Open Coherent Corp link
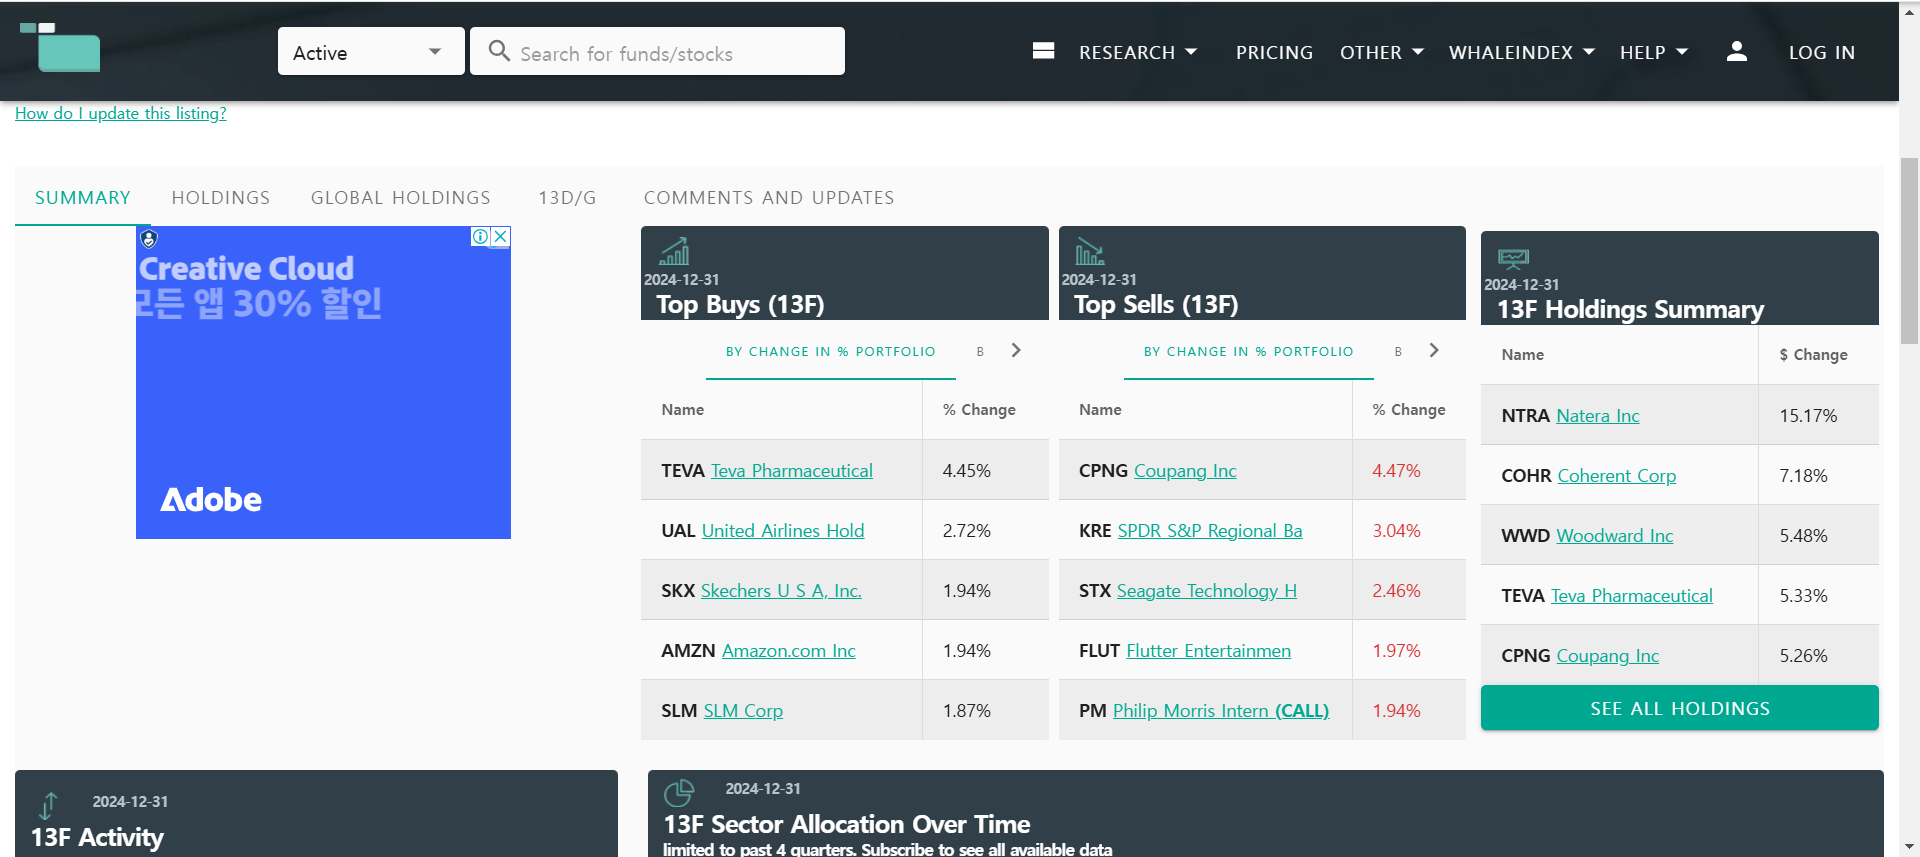Image resolution: width=1920 pixels, height=857 pixels. click(x=1617, y=475)
